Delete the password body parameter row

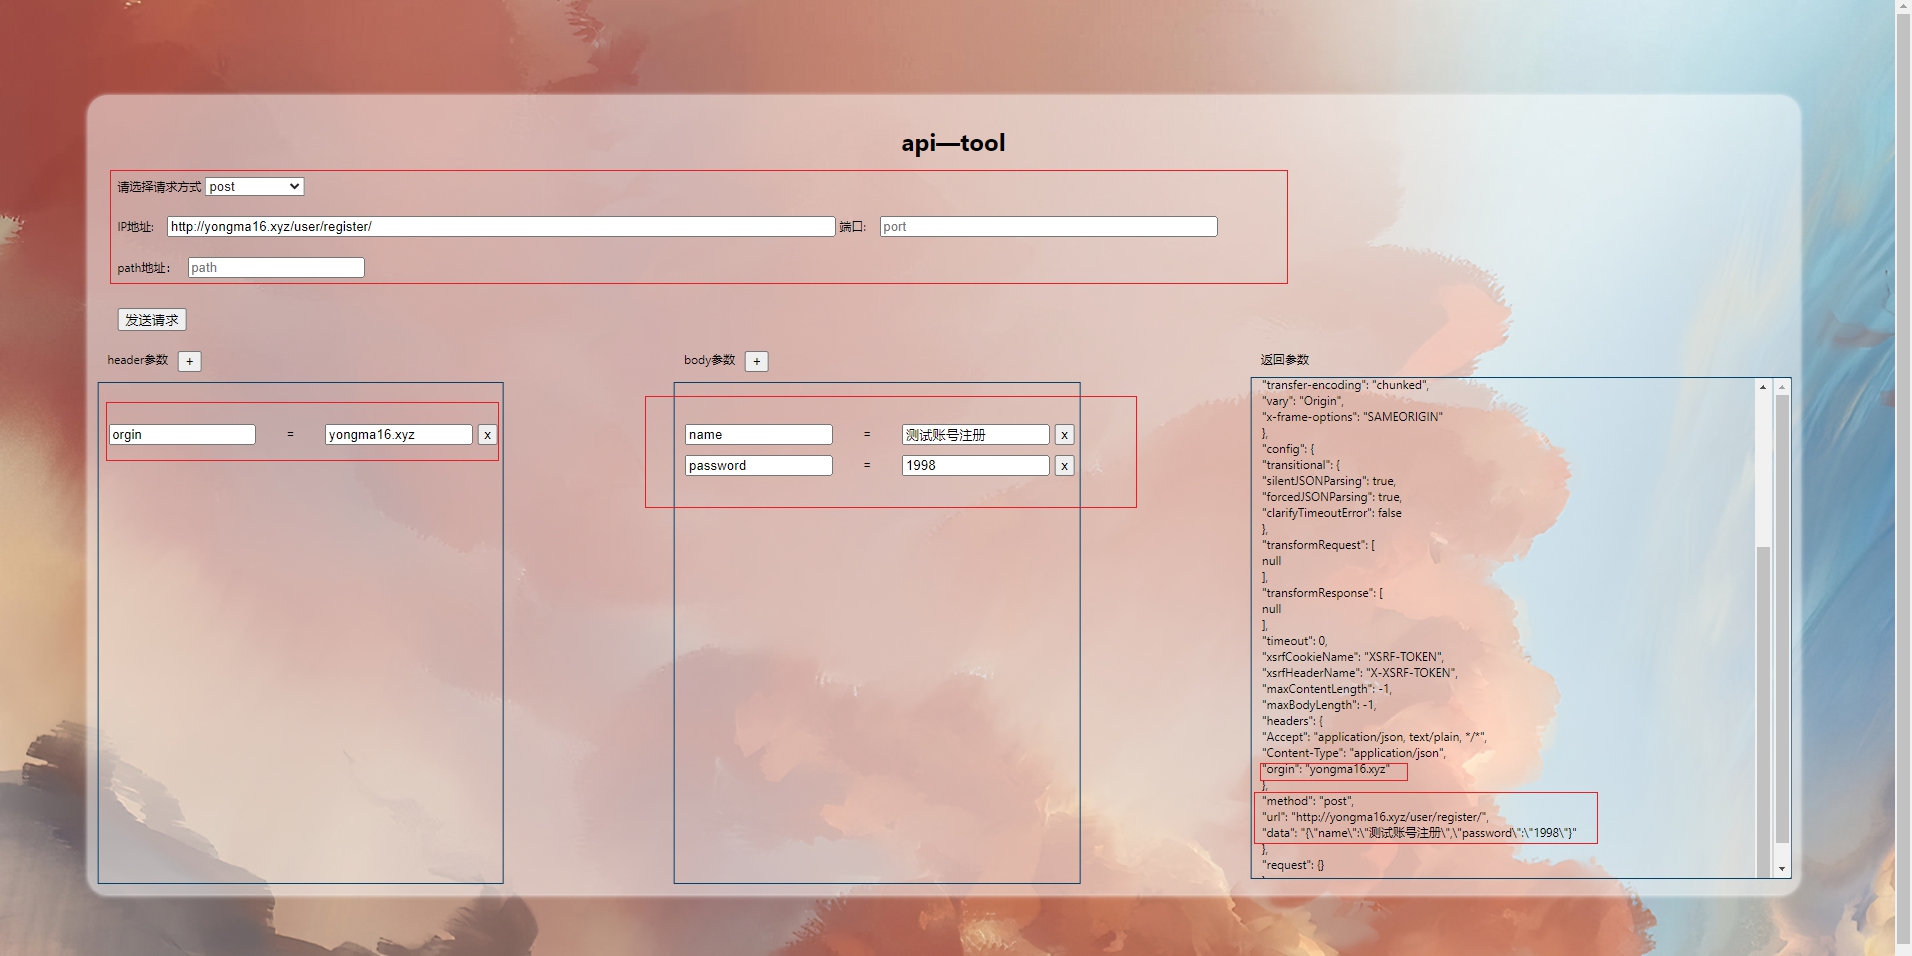pyautogui.click(x=1064, y=466)
